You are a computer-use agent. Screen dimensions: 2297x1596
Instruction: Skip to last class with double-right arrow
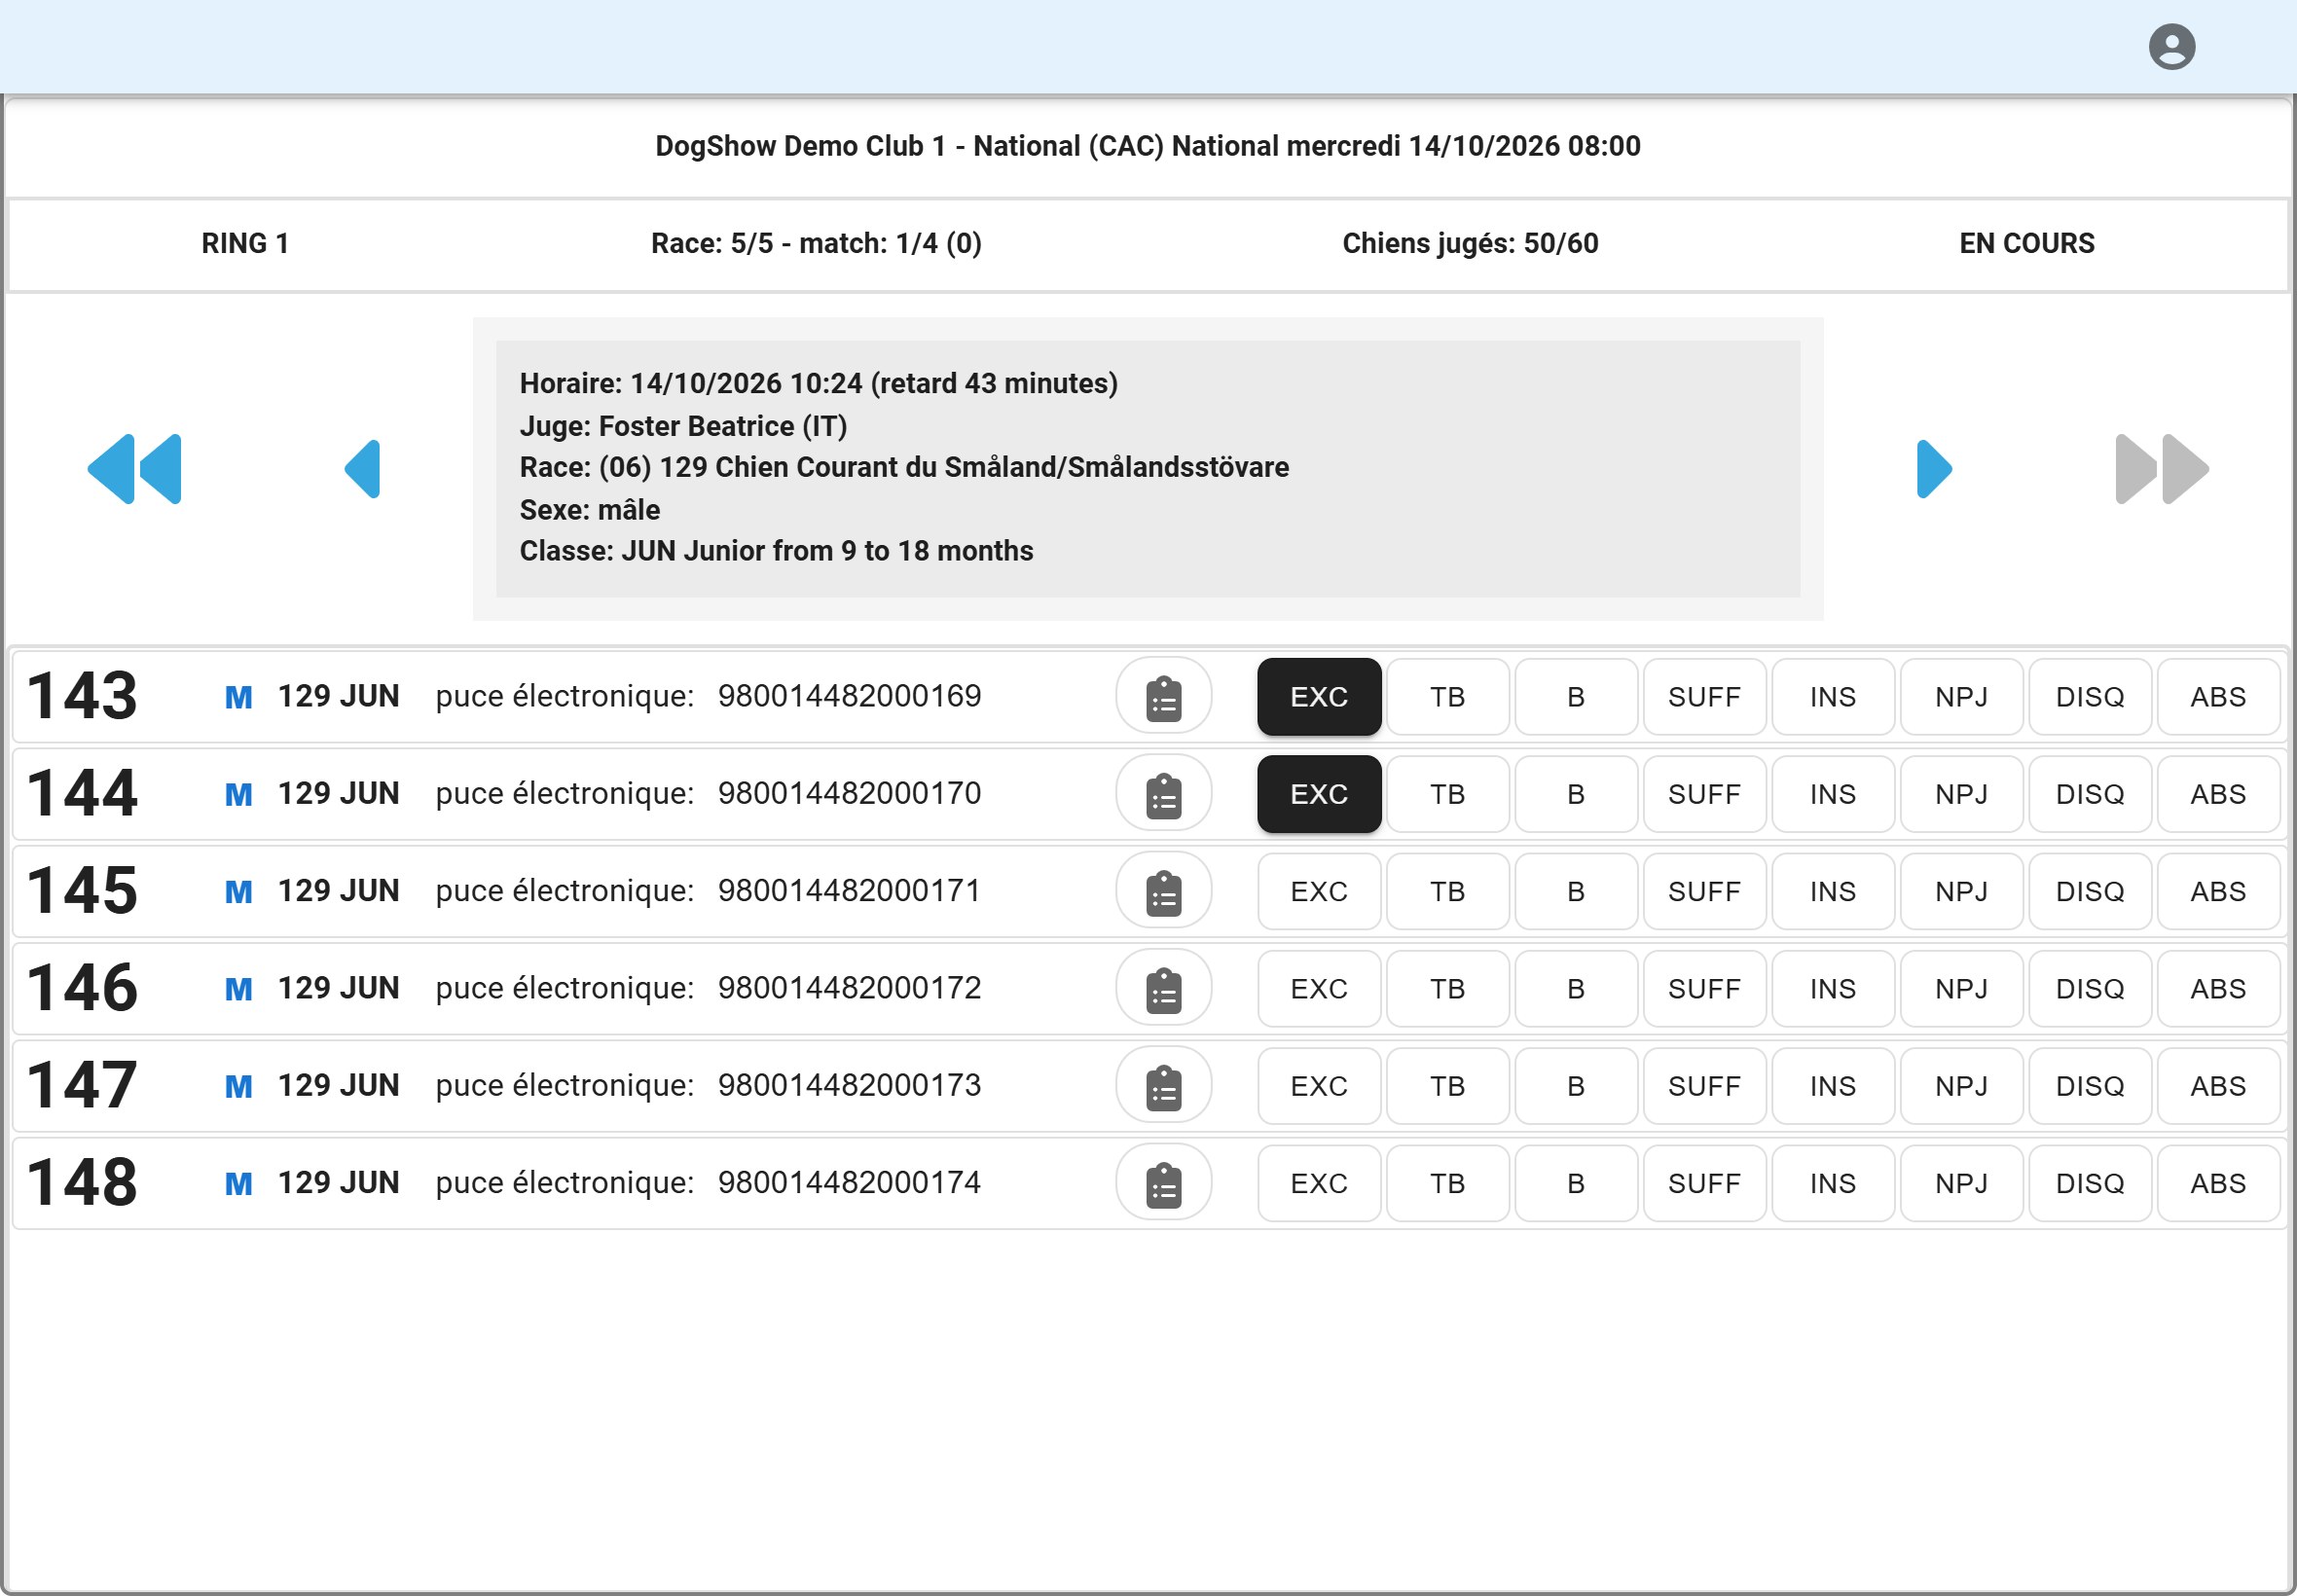2161,469
